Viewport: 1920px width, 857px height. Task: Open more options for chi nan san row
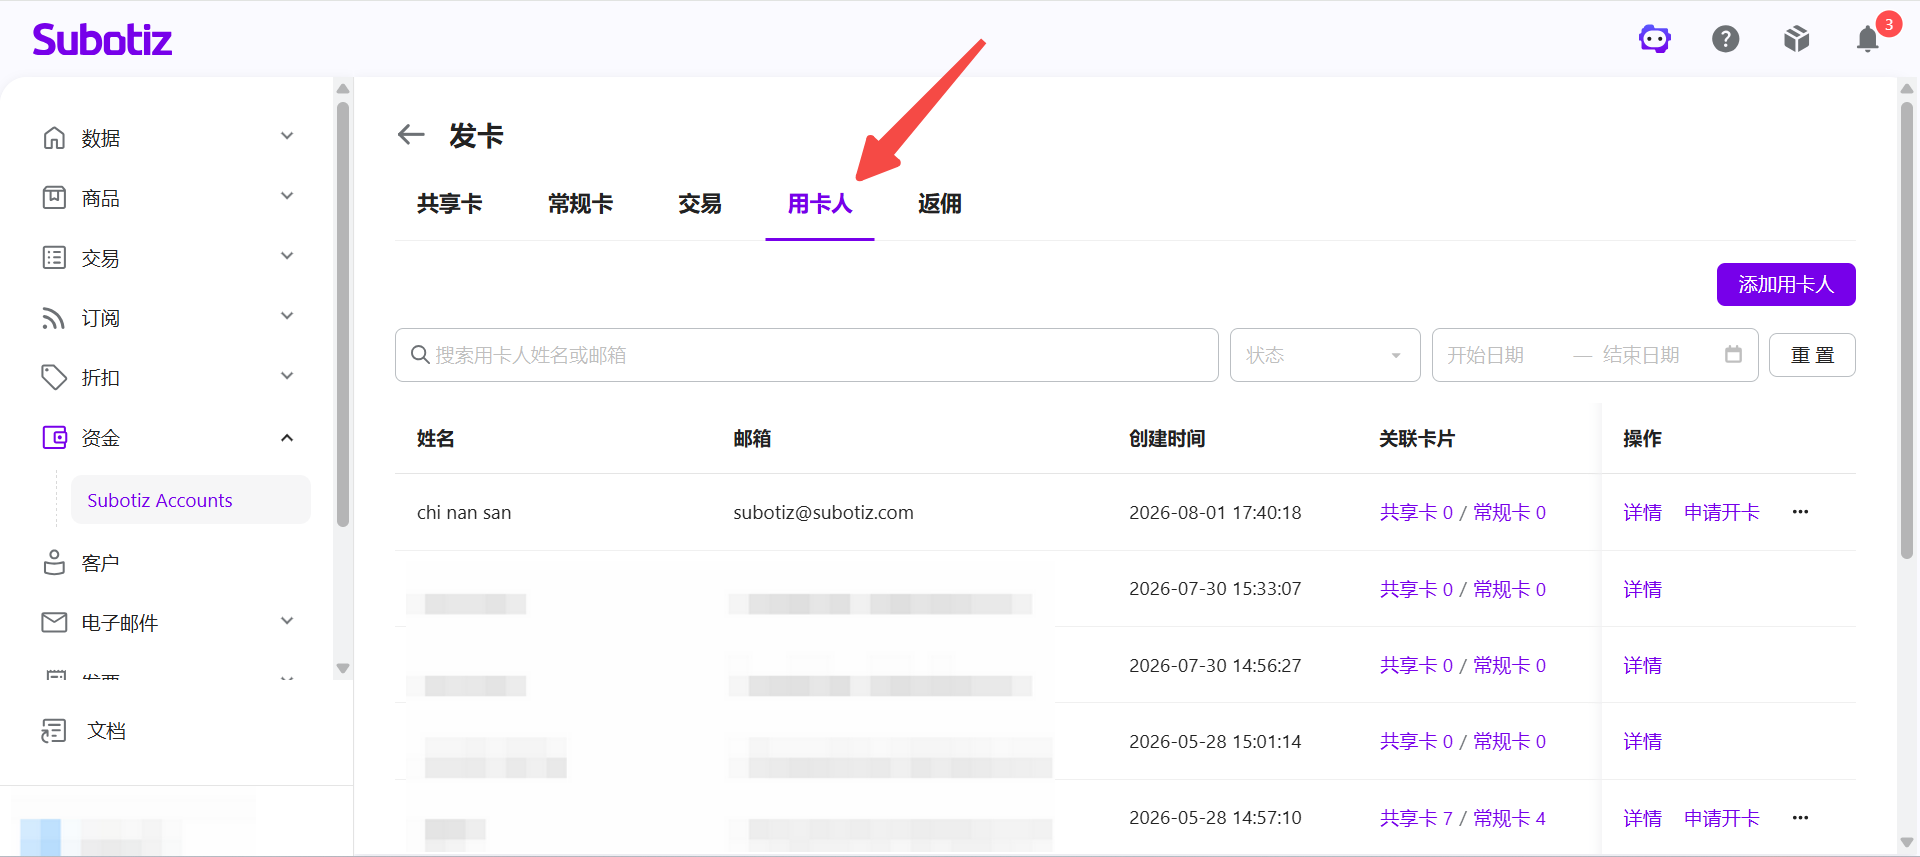click(1800, 512)
